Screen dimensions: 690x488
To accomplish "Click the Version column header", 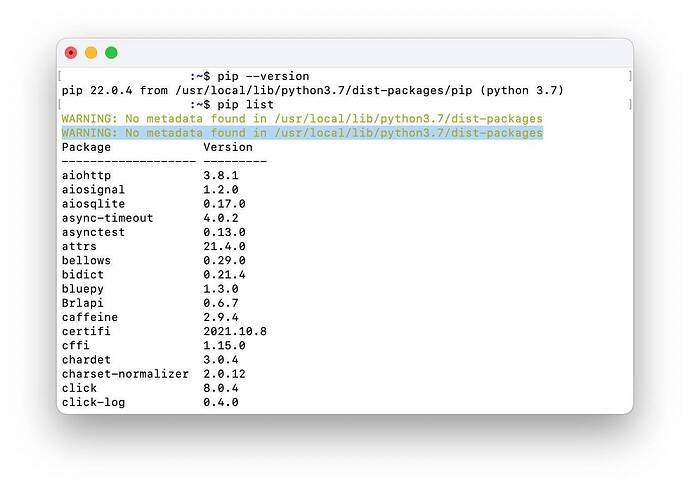I will [228, 147].
